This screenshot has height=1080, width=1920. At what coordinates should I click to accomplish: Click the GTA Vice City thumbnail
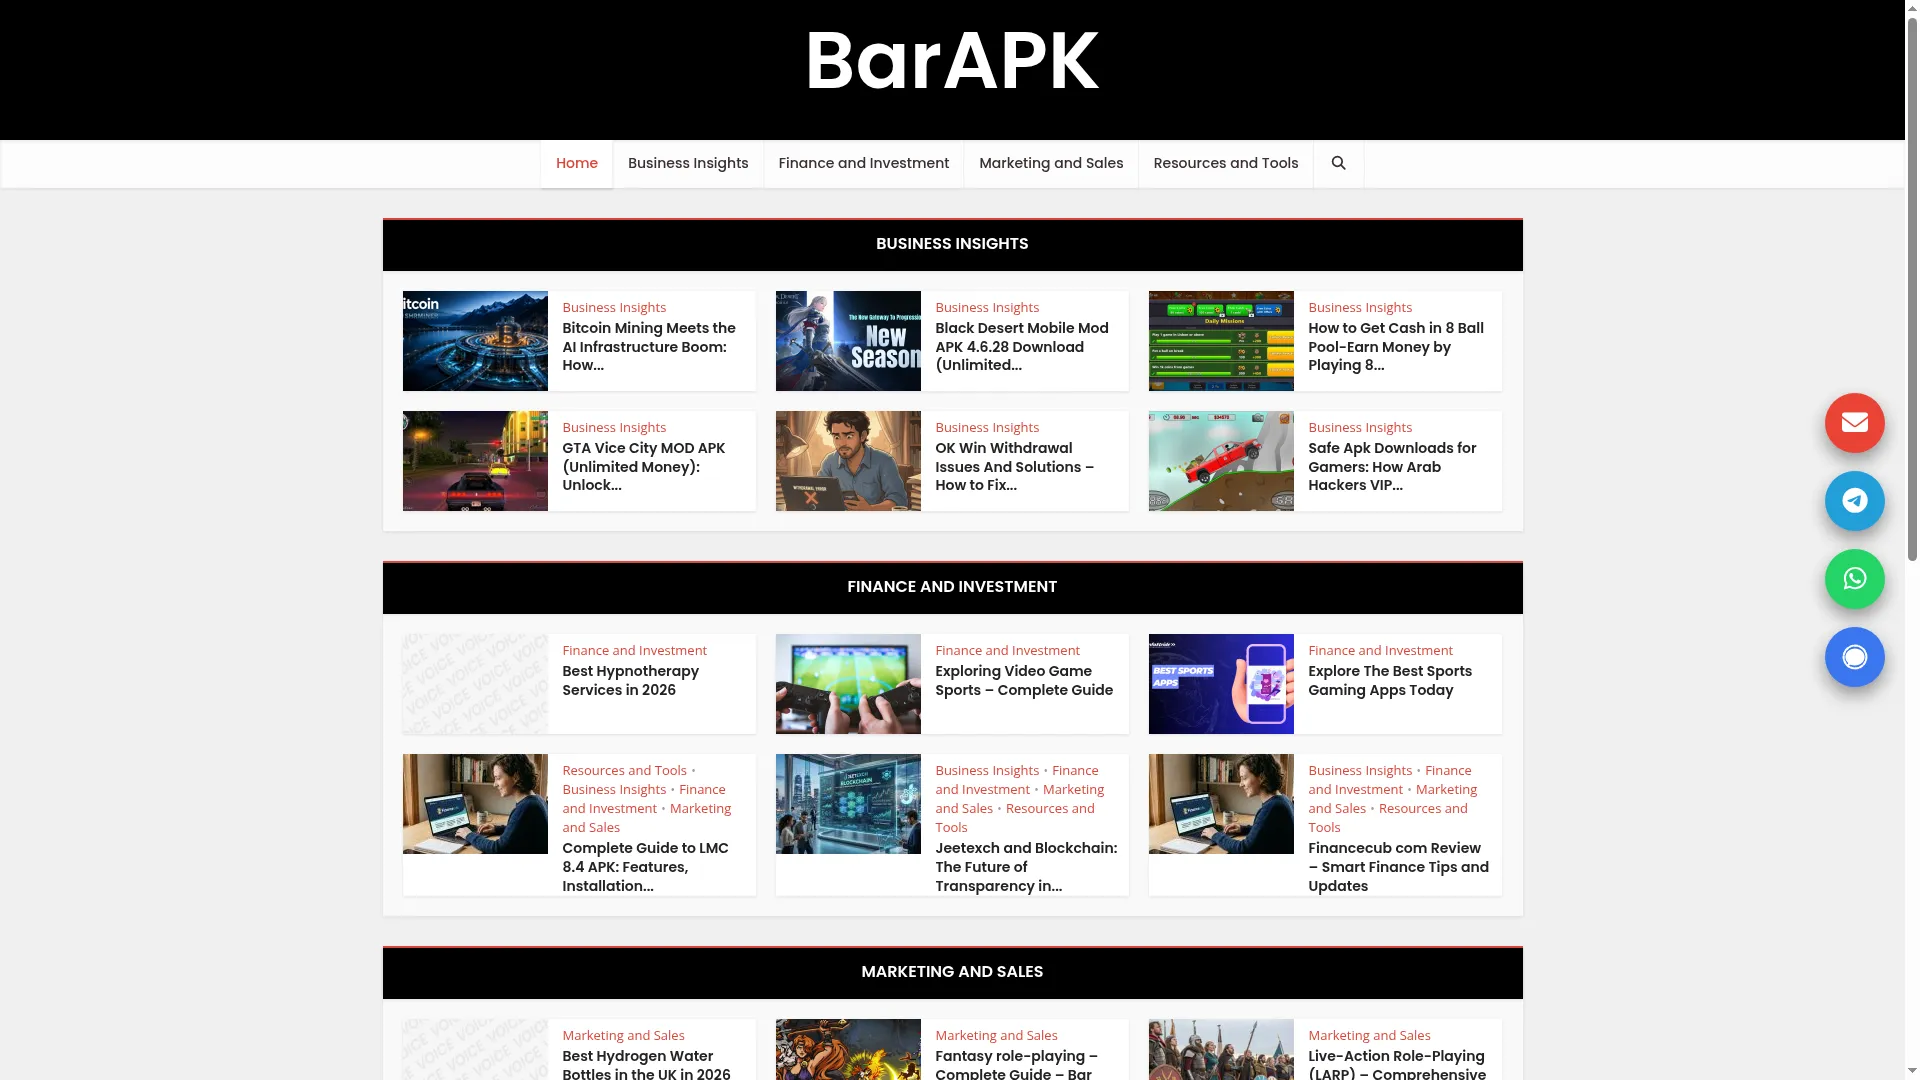point(475,461)
